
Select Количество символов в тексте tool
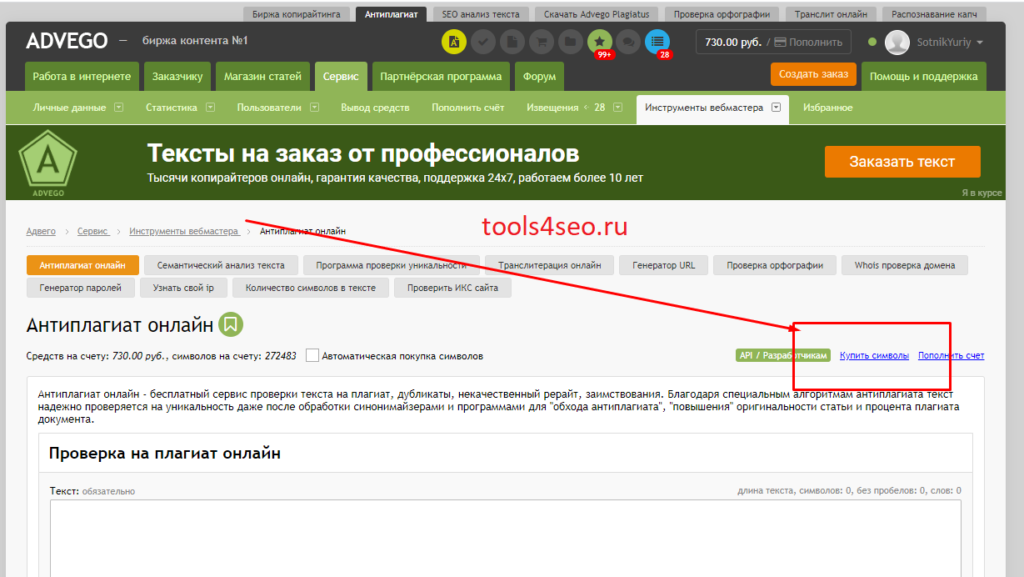point(310,287)
